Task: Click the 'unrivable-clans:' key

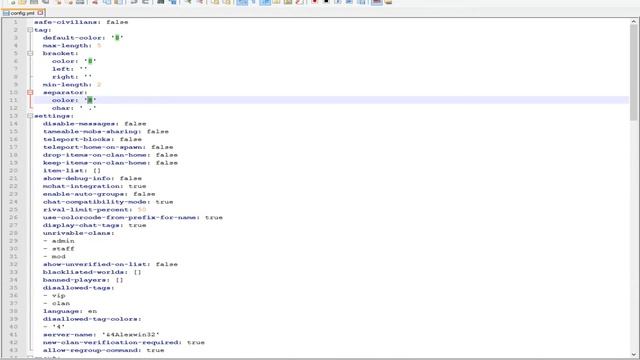Action: pyautogui.click(x=78, y=233)
